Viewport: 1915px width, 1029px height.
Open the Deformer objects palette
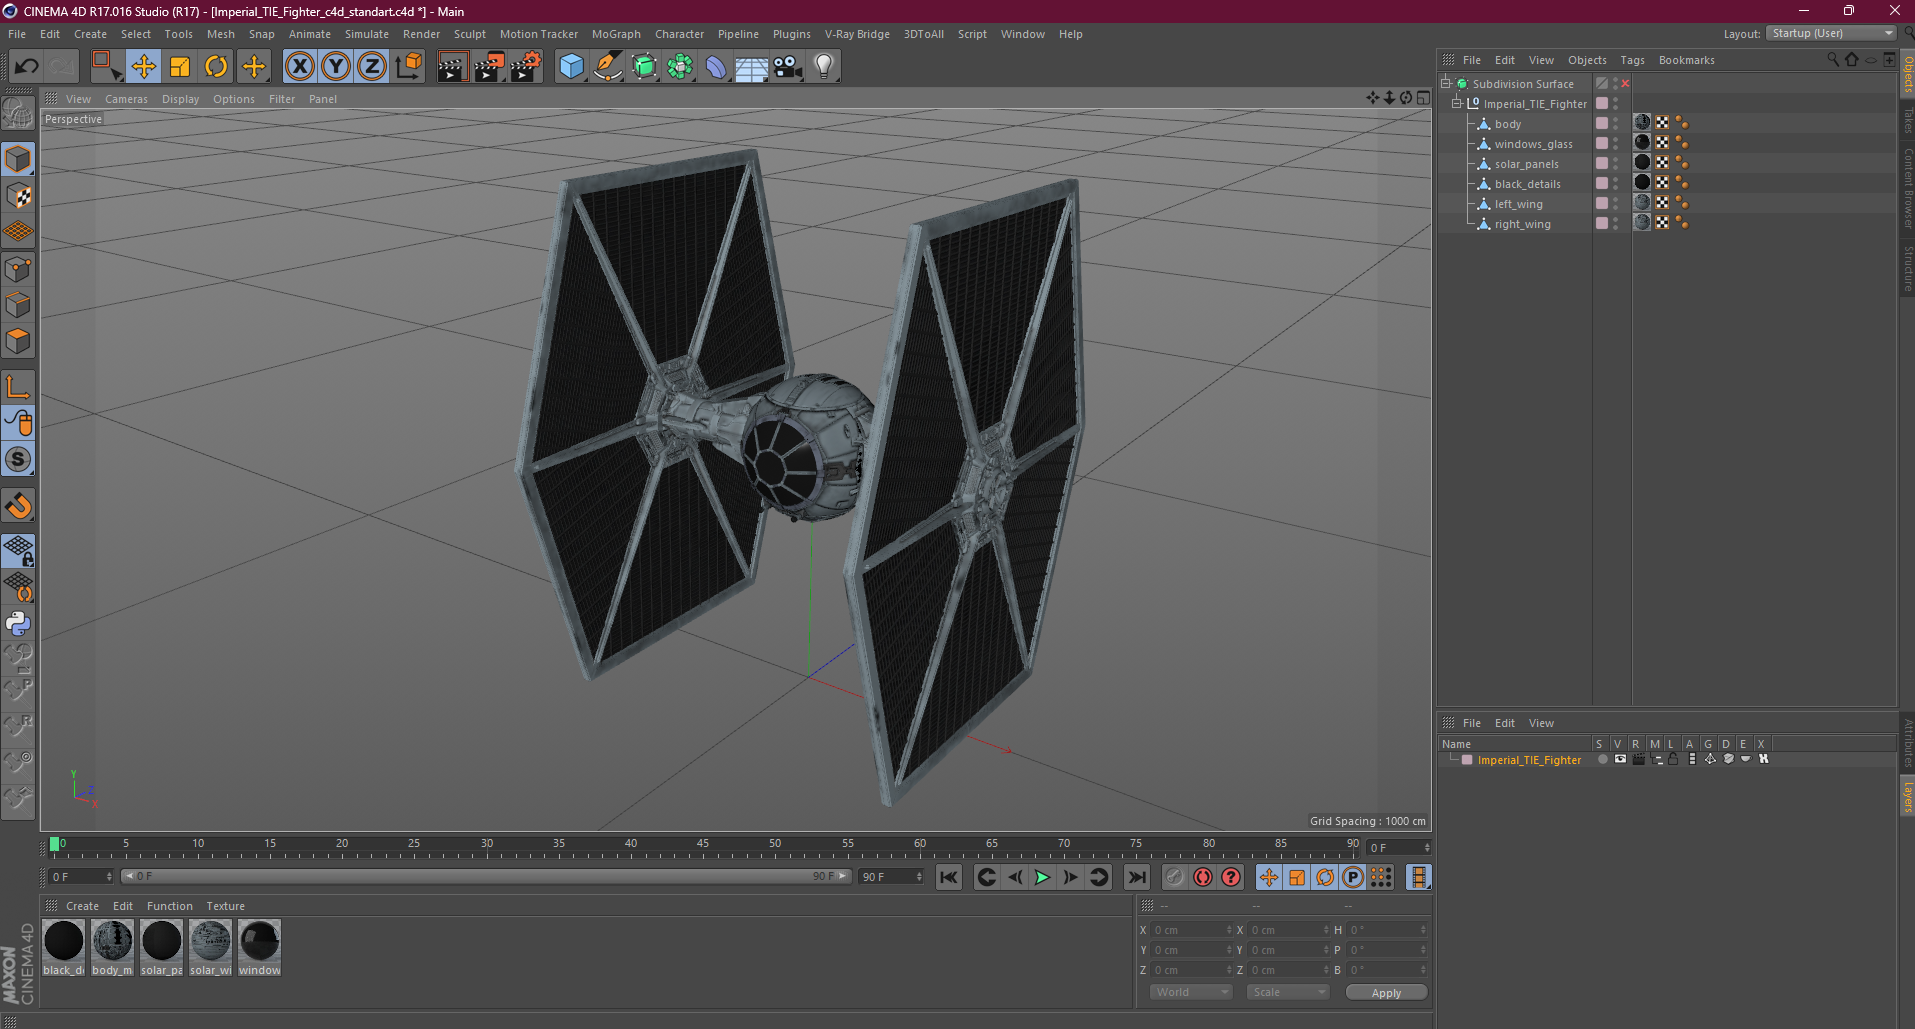click(x=716, y=67)
